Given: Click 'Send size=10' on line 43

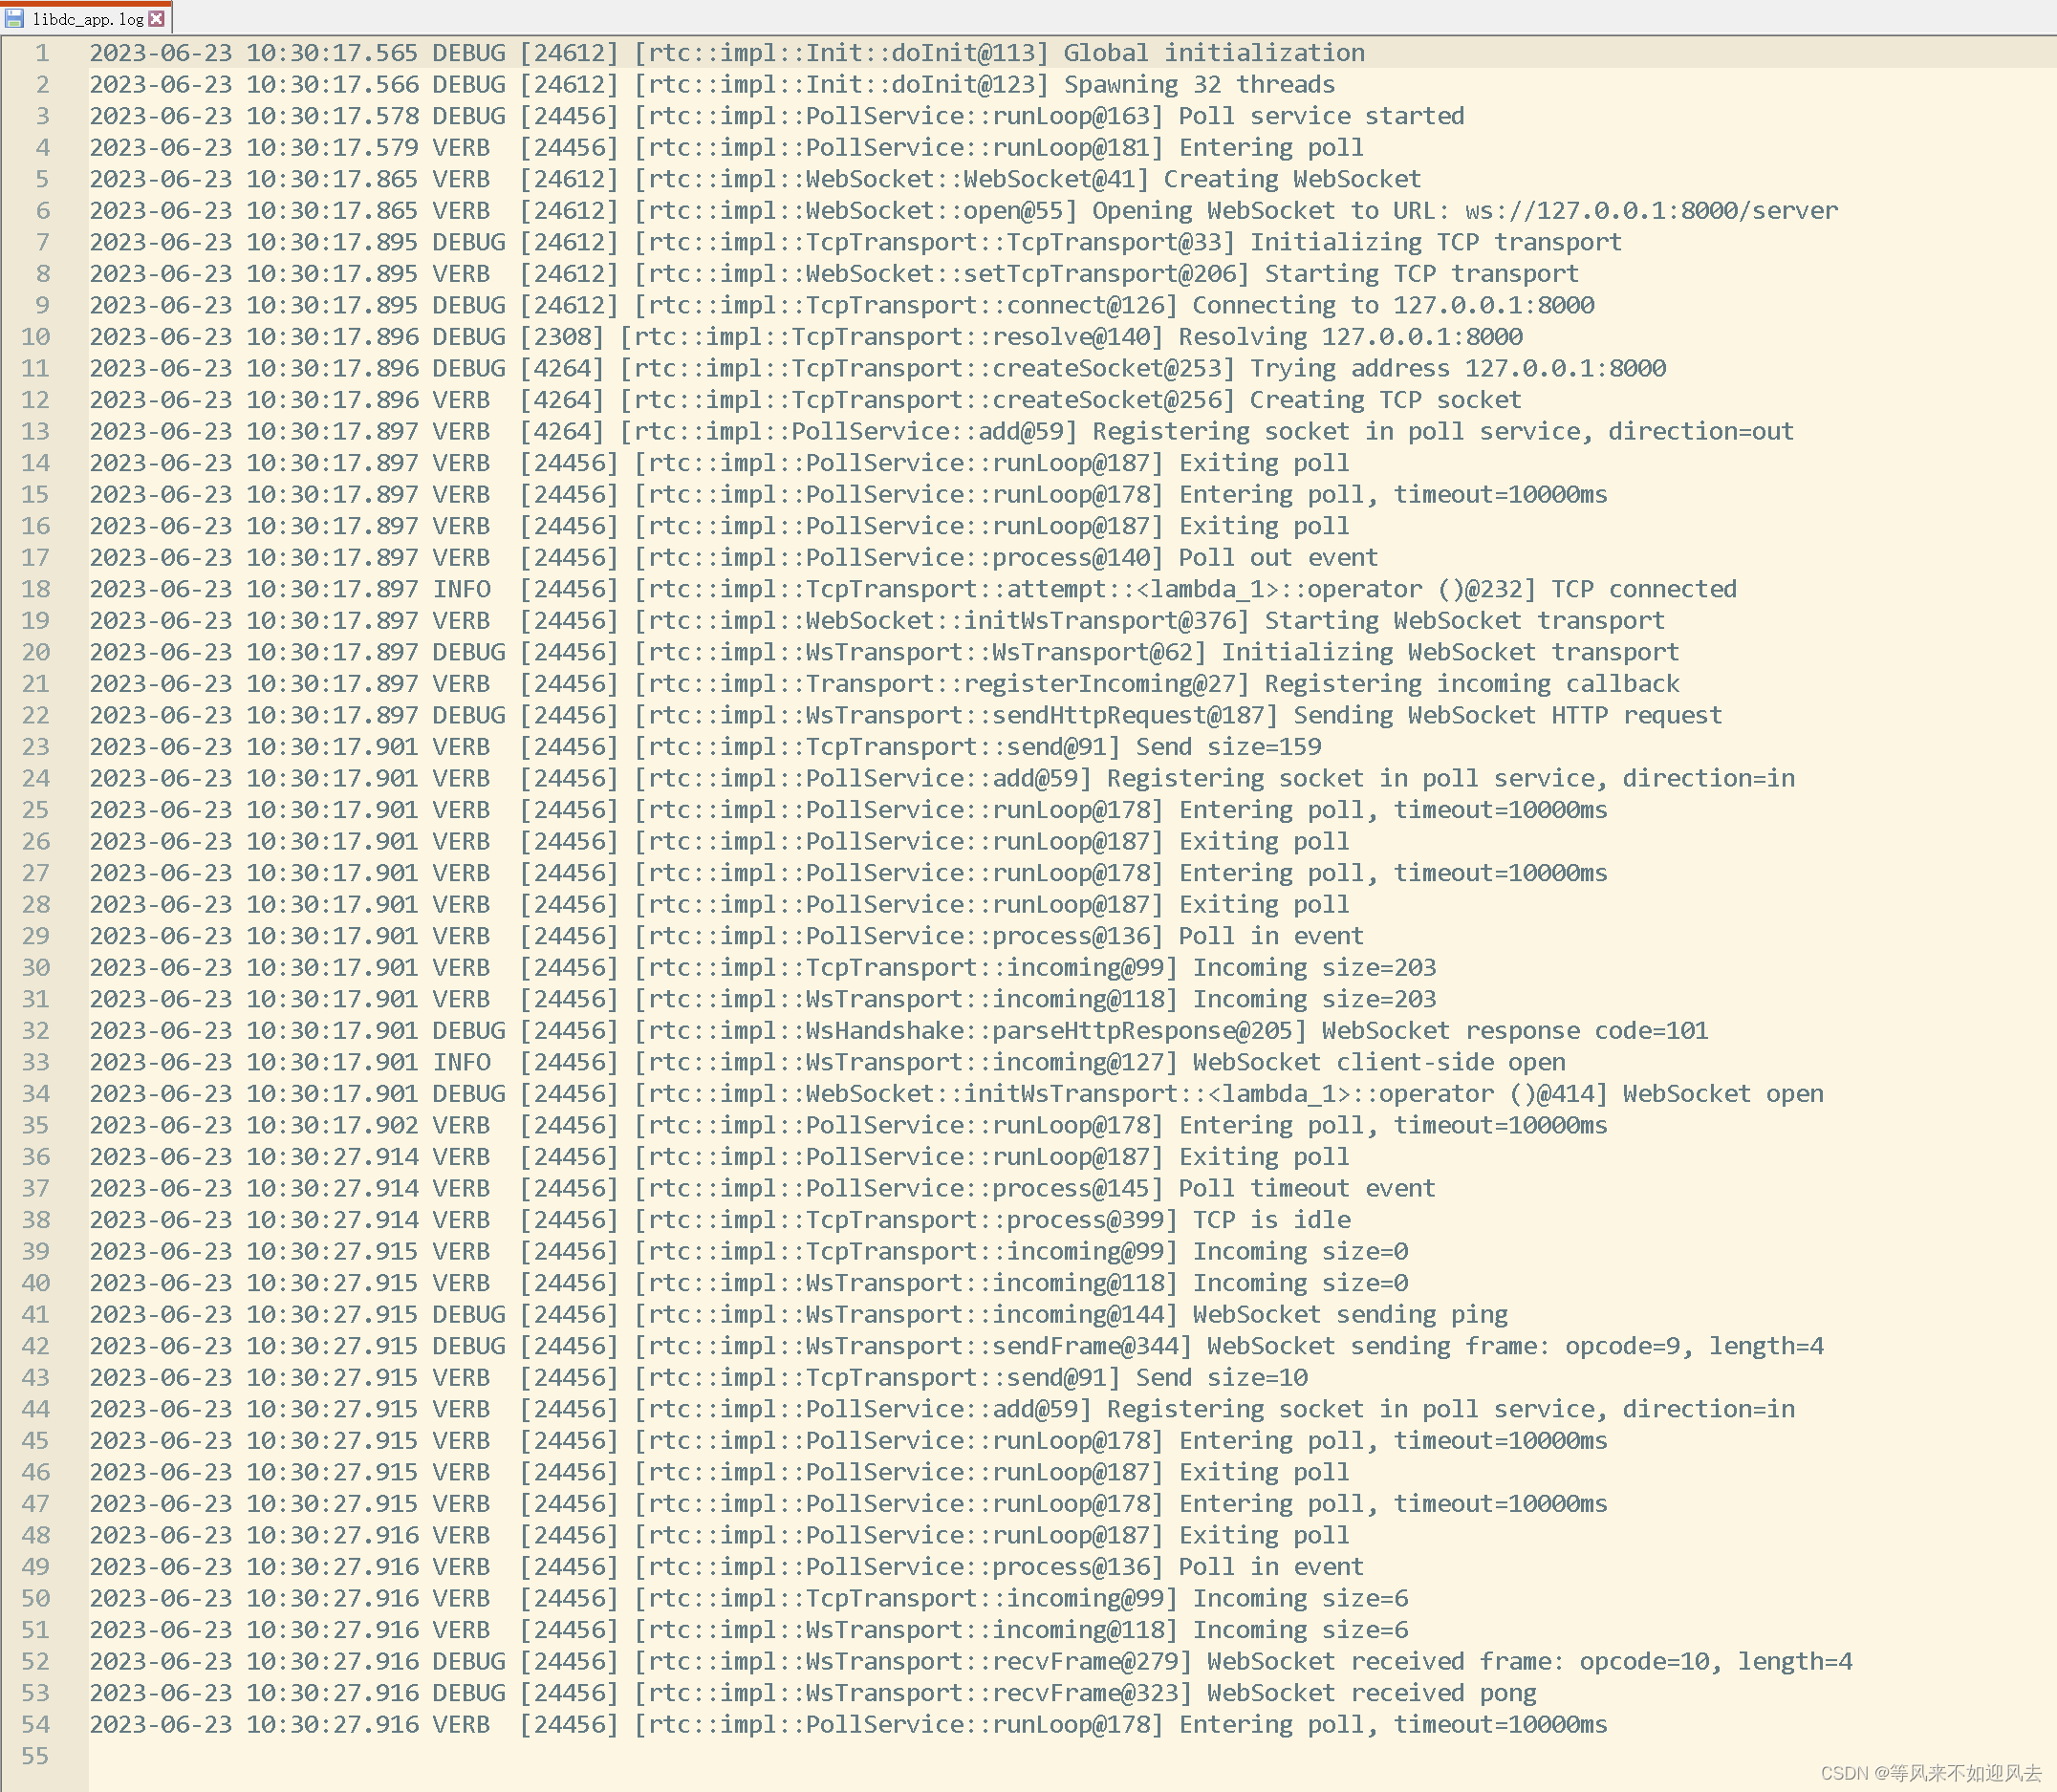Looking at the screenshot, I should (1221, 1378).
